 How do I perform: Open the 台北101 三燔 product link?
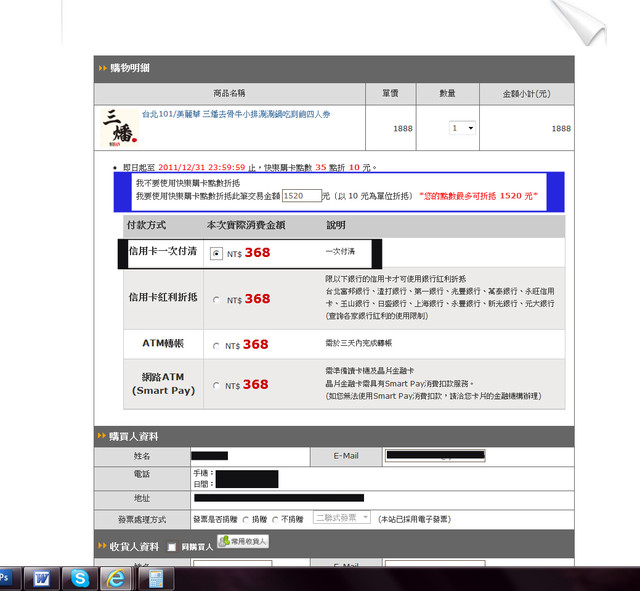tap(236, 114)
